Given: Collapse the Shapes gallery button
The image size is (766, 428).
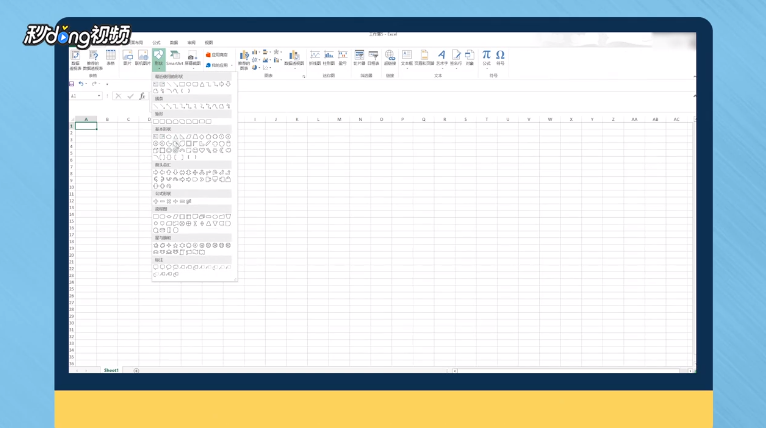Looking at the screenshot, I should (x=159, y=59).
